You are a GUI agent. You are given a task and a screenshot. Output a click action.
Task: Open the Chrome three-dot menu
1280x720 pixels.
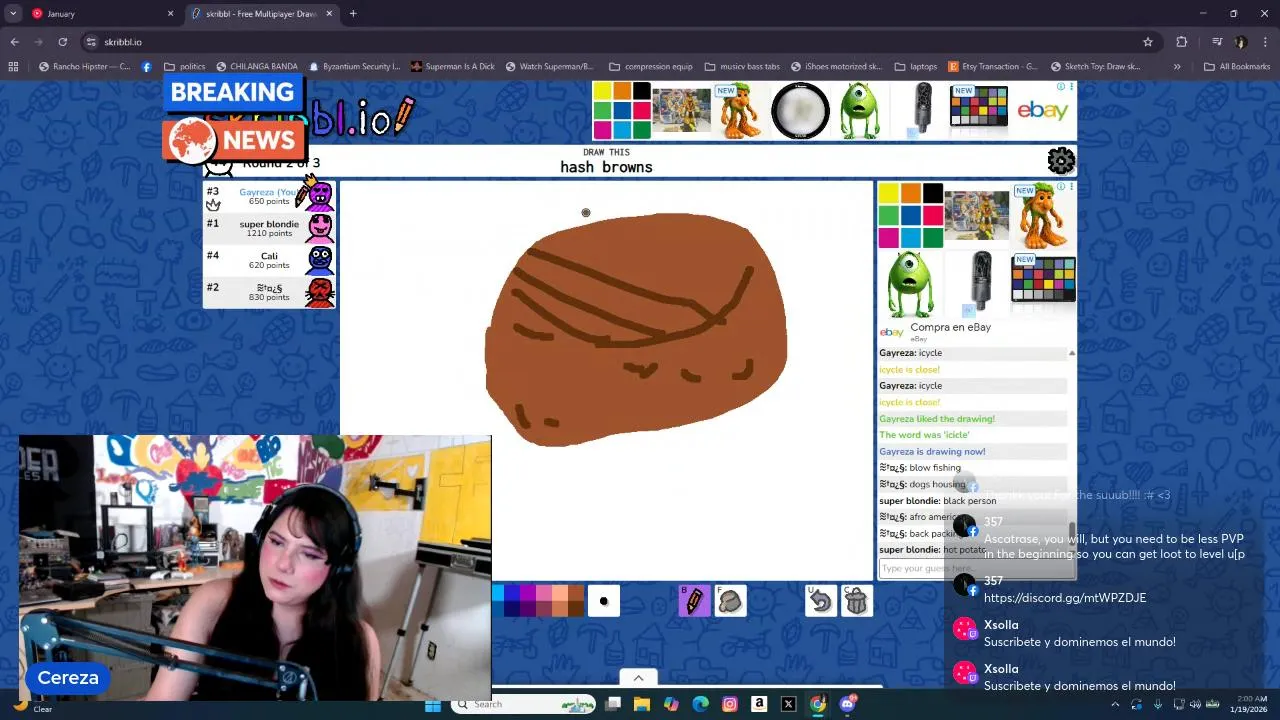(1265, 42)
